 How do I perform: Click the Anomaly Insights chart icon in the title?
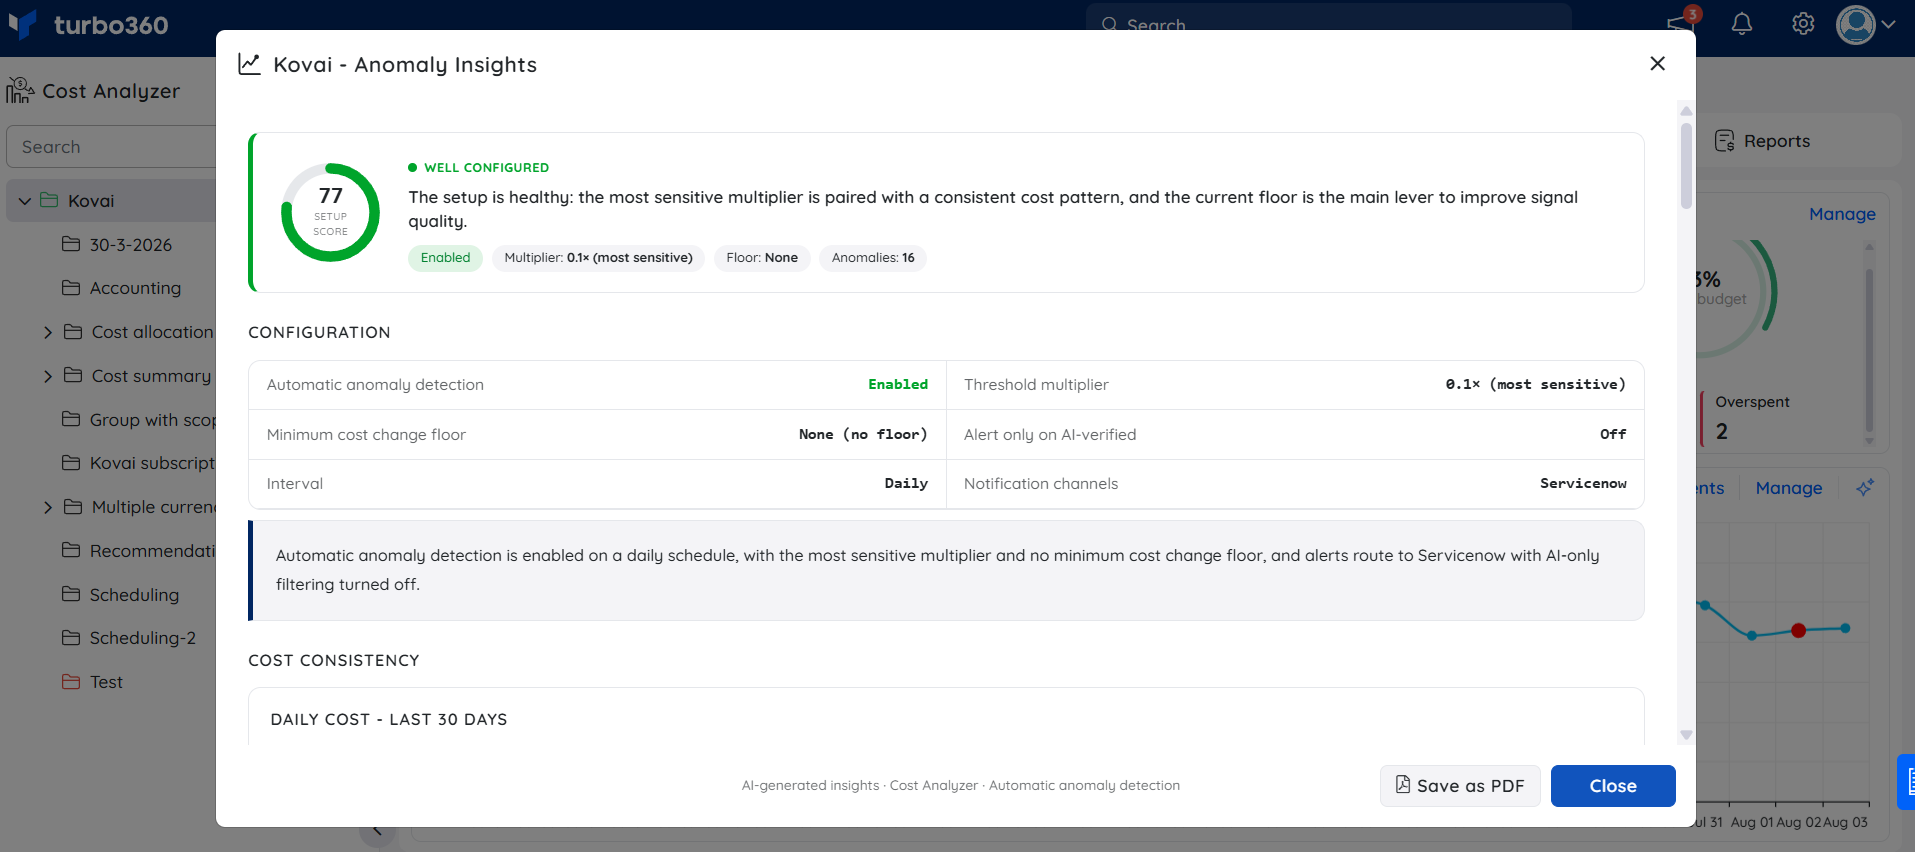click(x=249, y=64)
